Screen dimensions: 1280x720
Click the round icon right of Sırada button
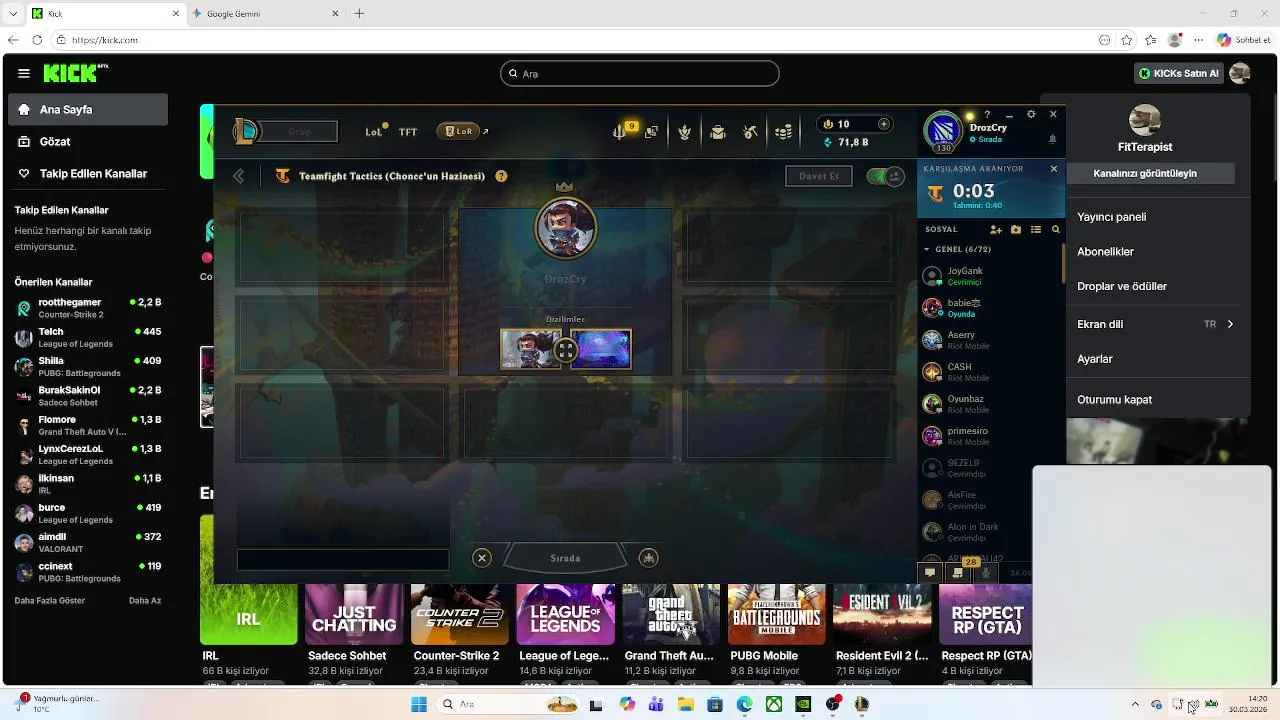coord(649,558)
